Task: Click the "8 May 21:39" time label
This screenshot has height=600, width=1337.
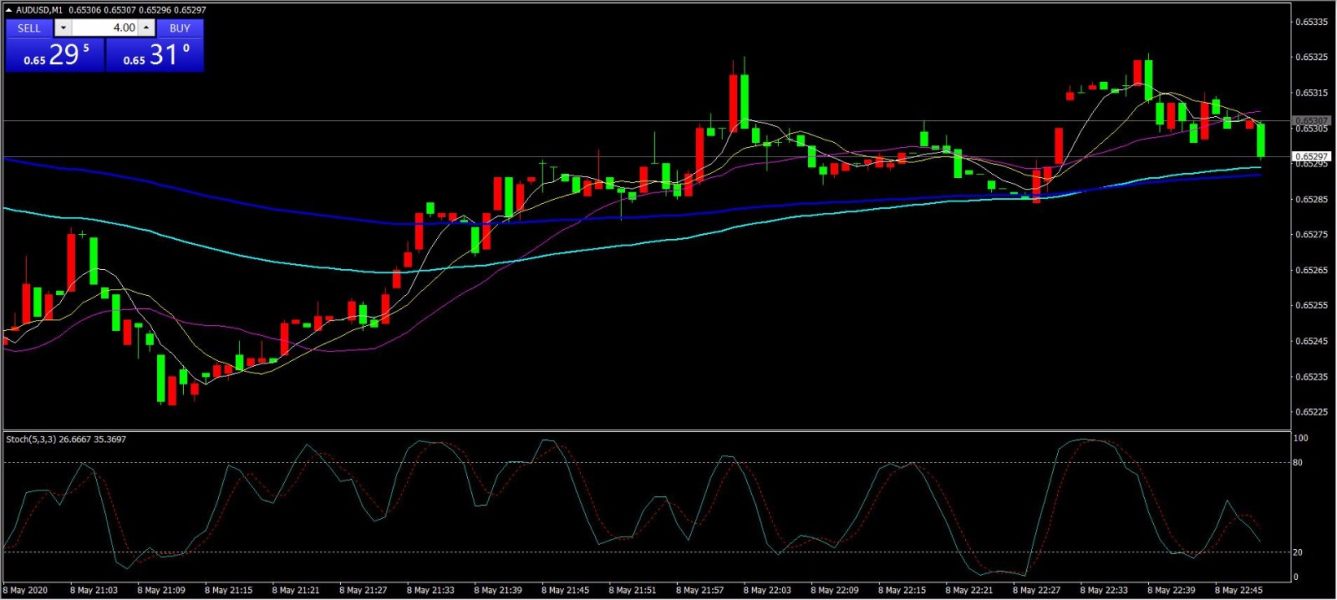Action: tap(499, 590)
